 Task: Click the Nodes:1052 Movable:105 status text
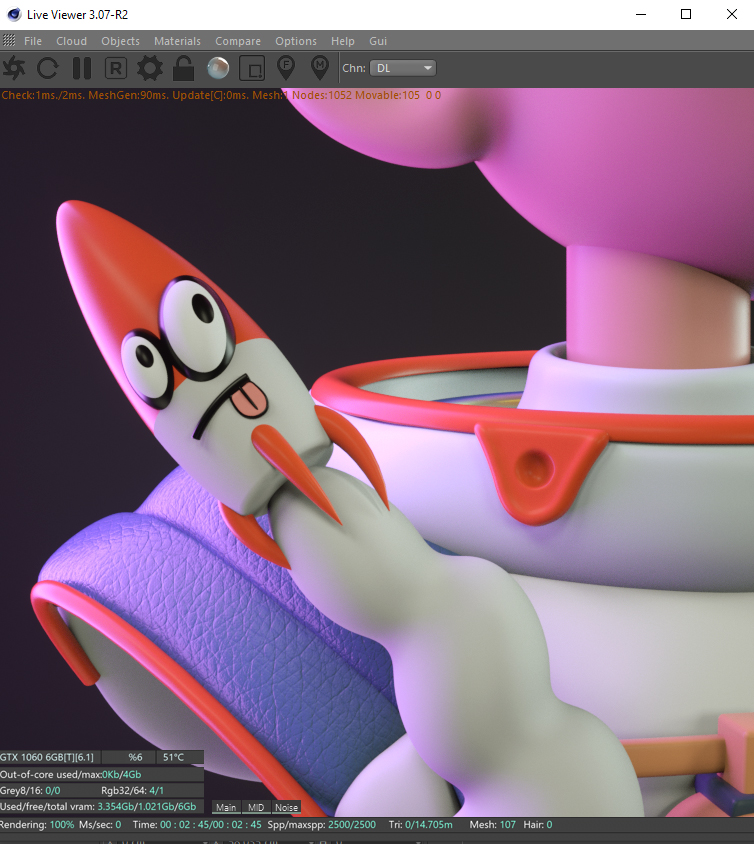tap(356, 95)
